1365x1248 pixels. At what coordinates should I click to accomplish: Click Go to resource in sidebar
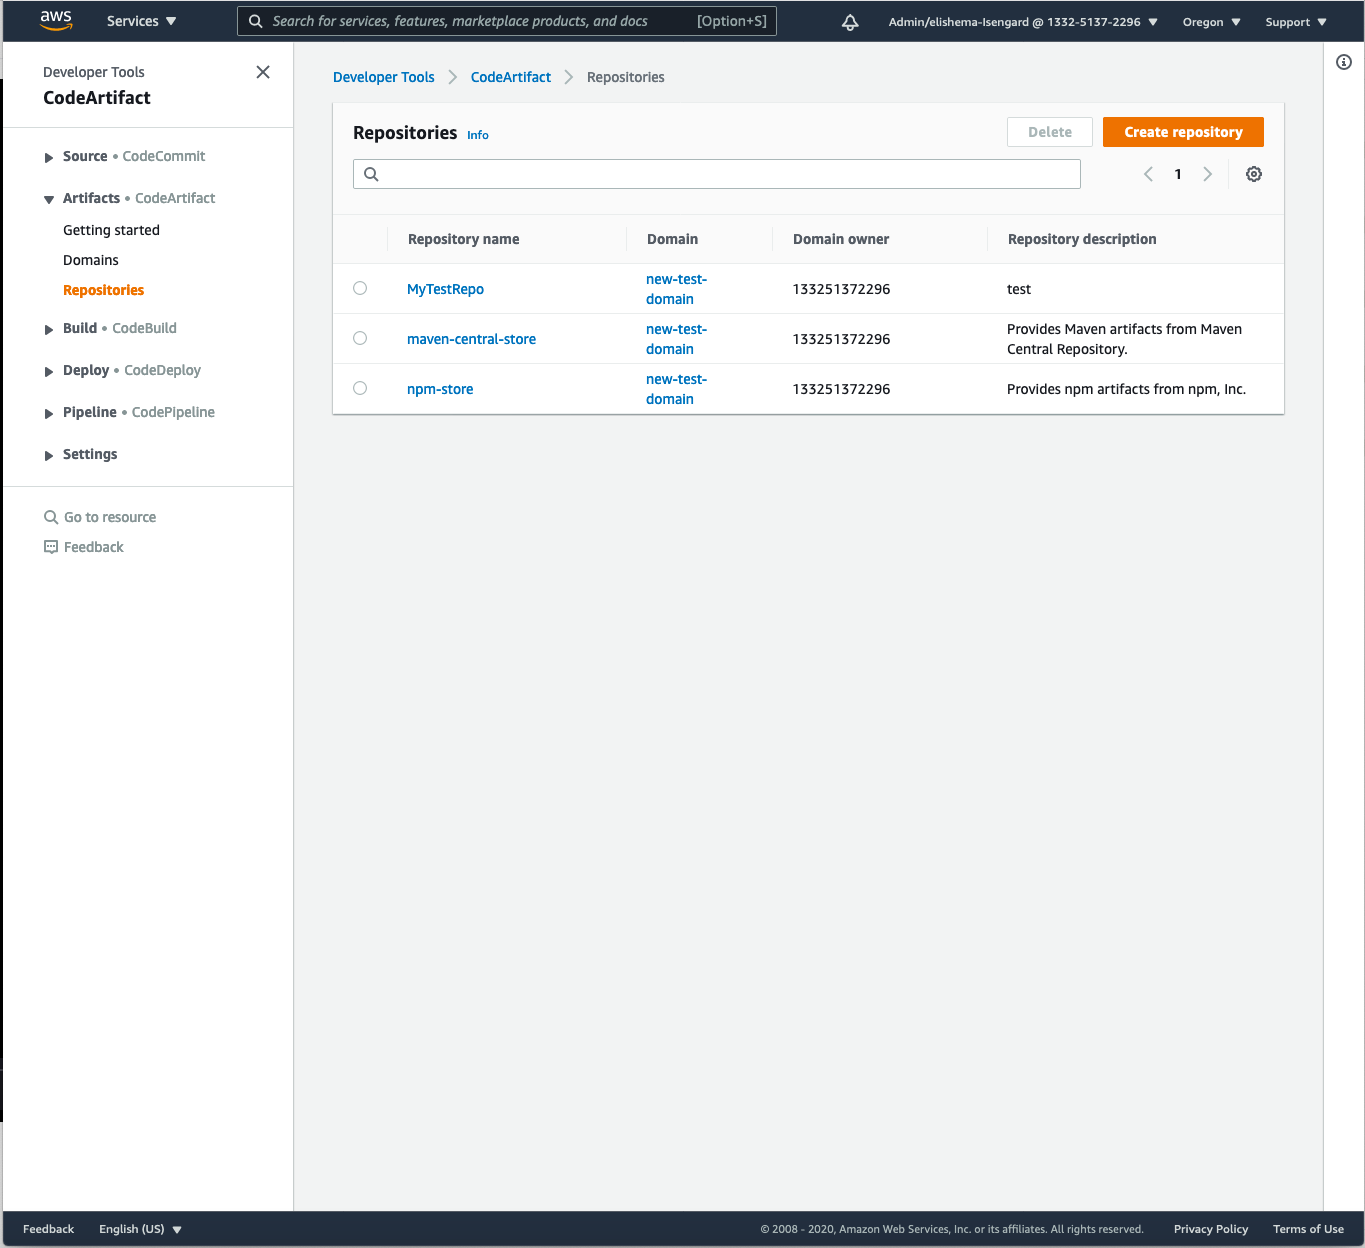[100, 517]
